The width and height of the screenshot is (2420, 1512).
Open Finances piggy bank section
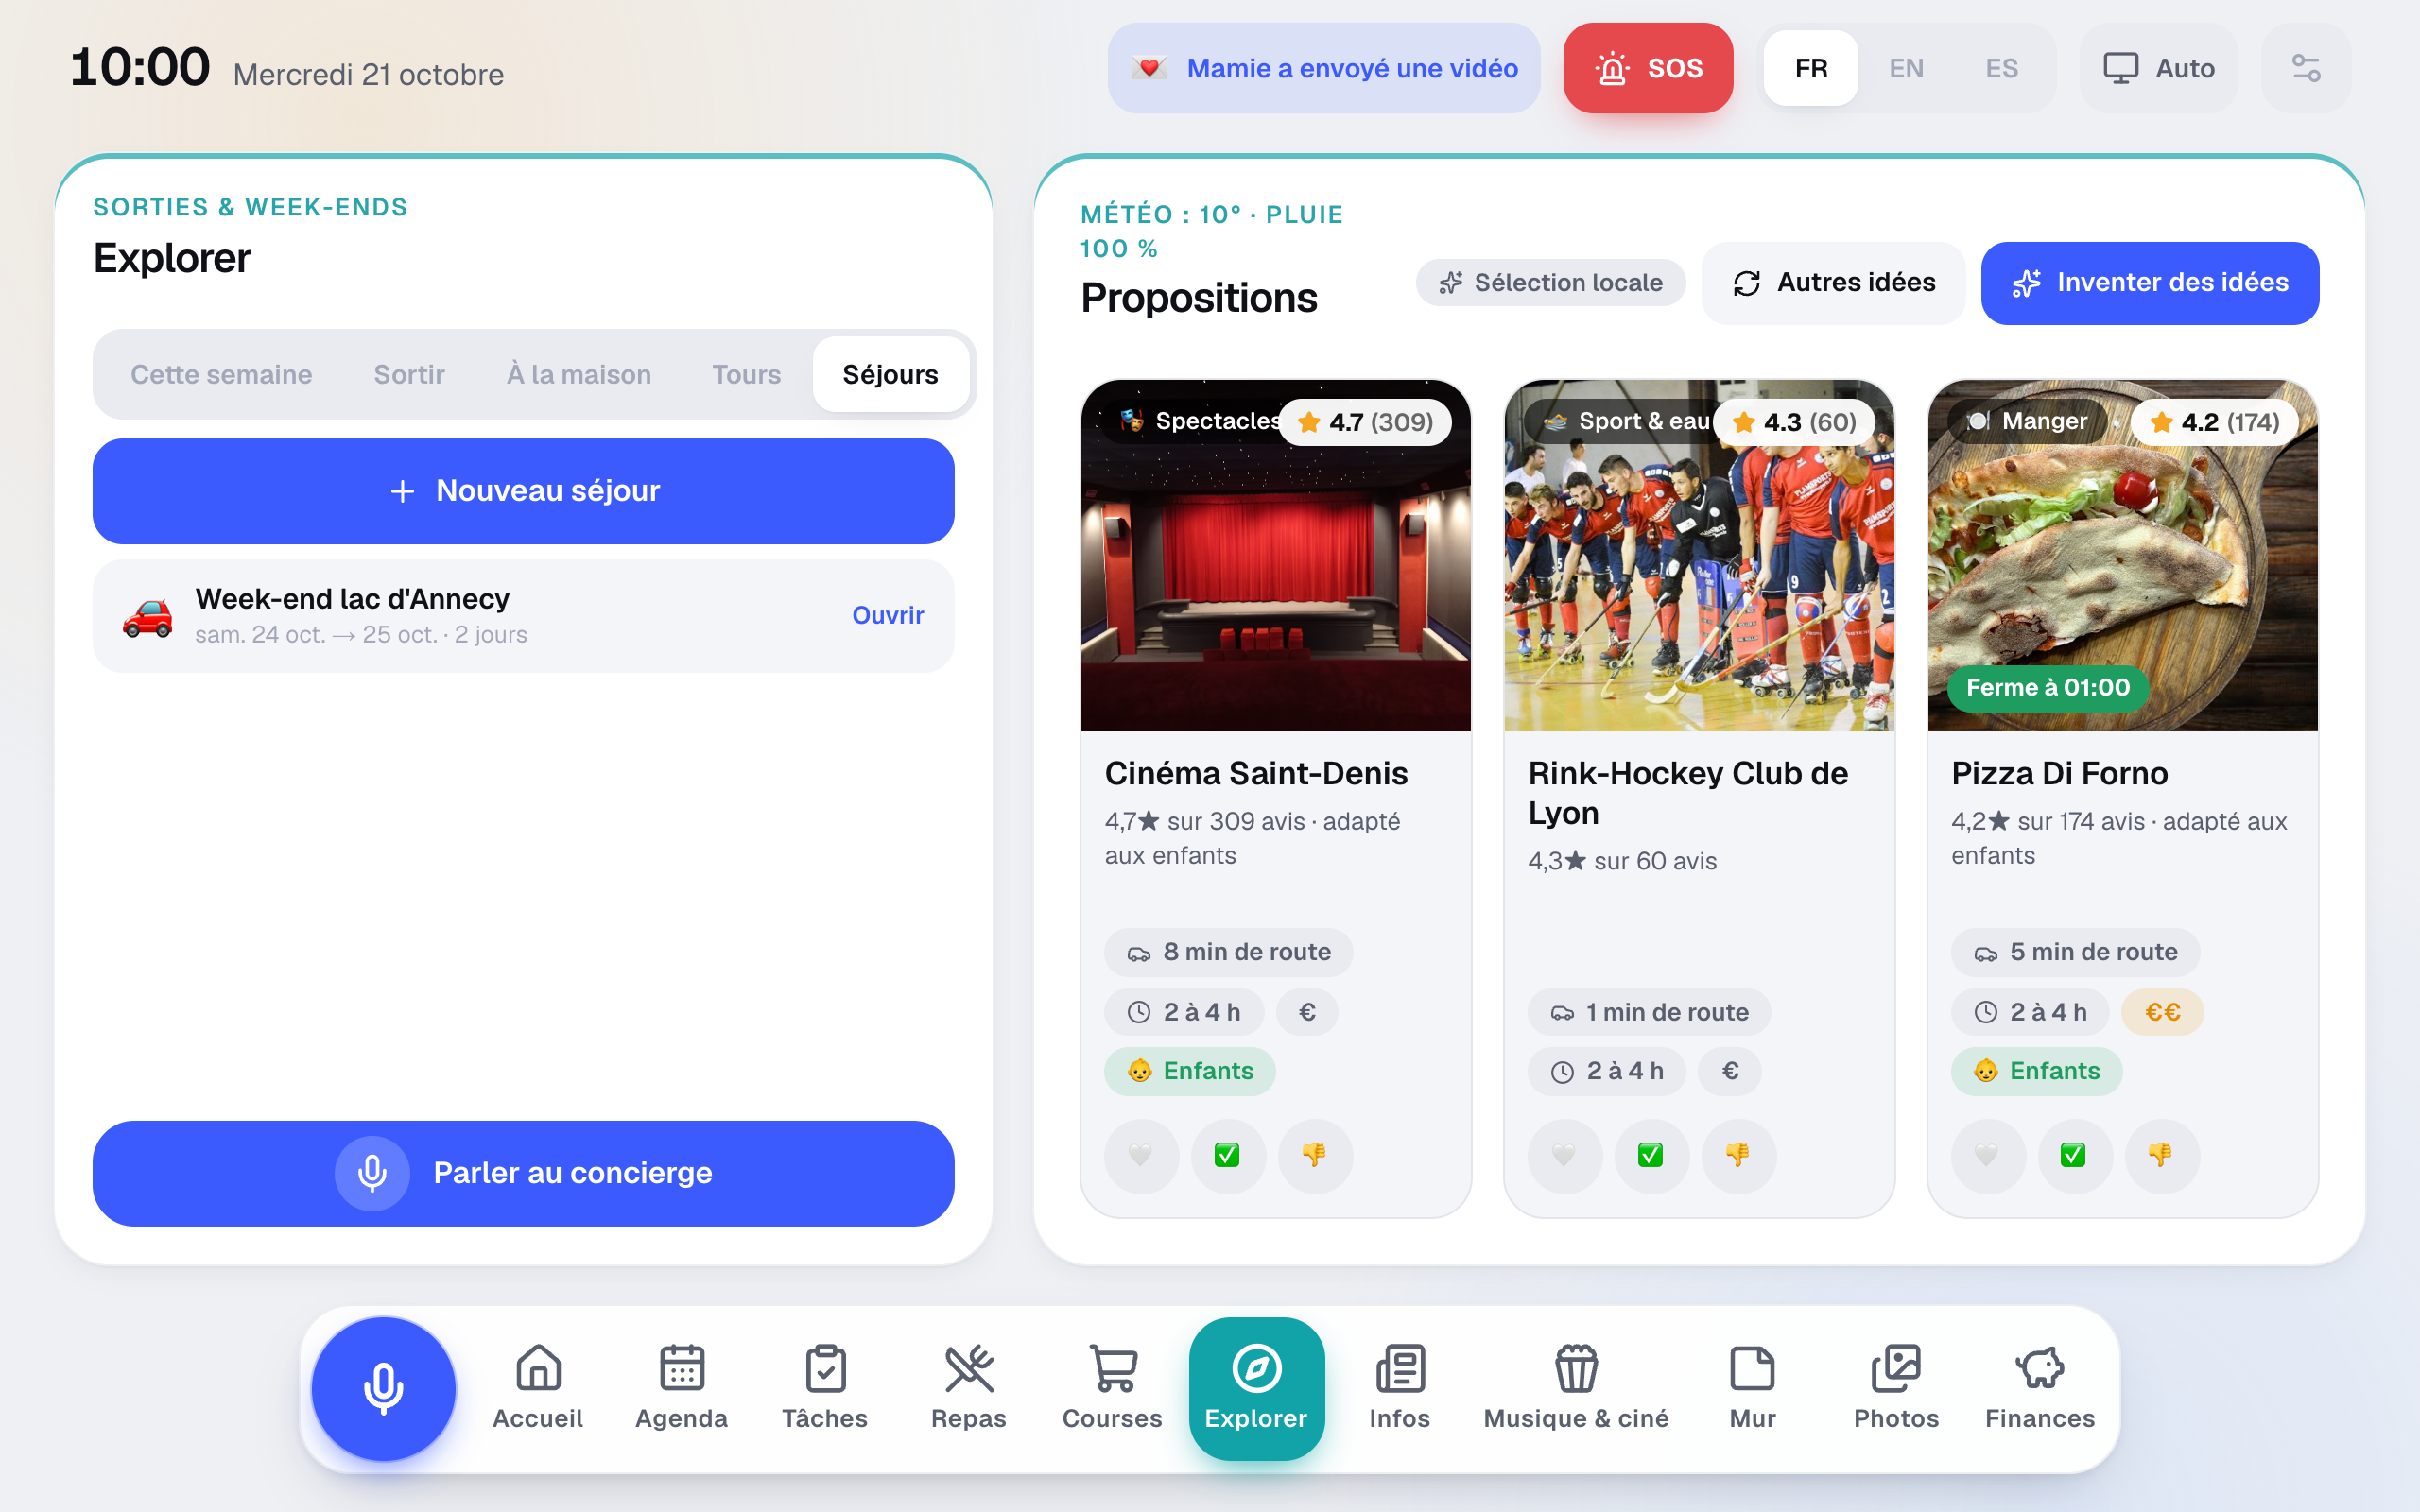(x=2039, y=1388)
